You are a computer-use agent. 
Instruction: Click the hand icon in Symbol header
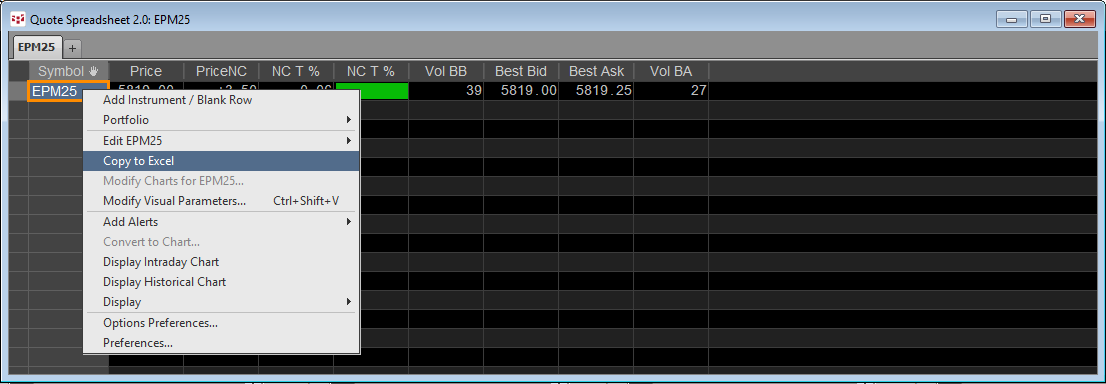[x=93, y=71]
